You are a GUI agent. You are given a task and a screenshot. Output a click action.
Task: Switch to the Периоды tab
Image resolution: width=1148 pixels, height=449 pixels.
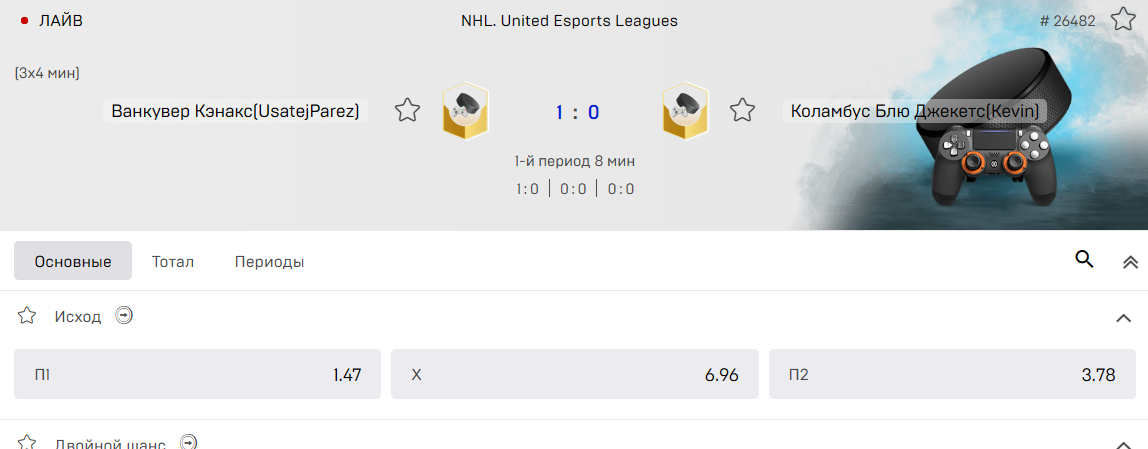(269, 261)
